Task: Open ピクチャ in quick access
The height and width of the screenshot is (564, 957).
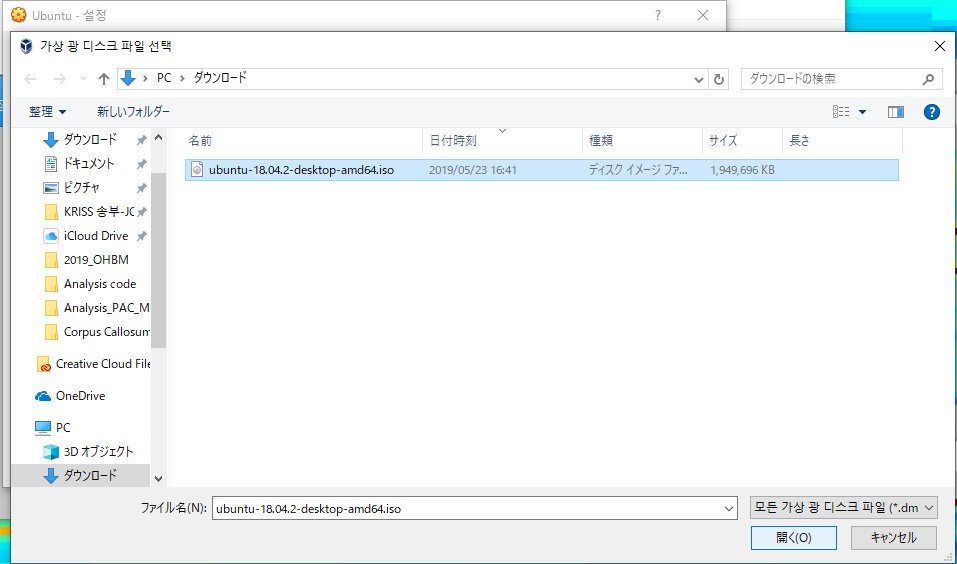Action: pos(81,187)
